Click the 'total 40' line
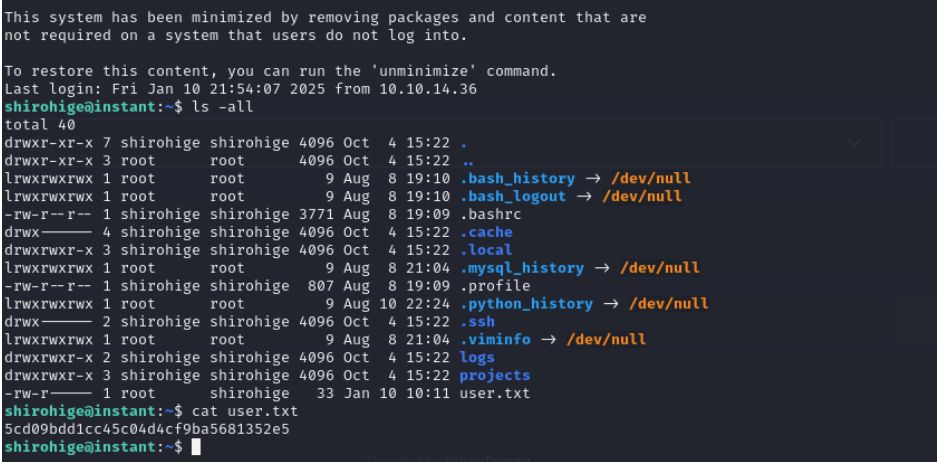This screenshot has height=462, width=937. (x=39, y=125)
